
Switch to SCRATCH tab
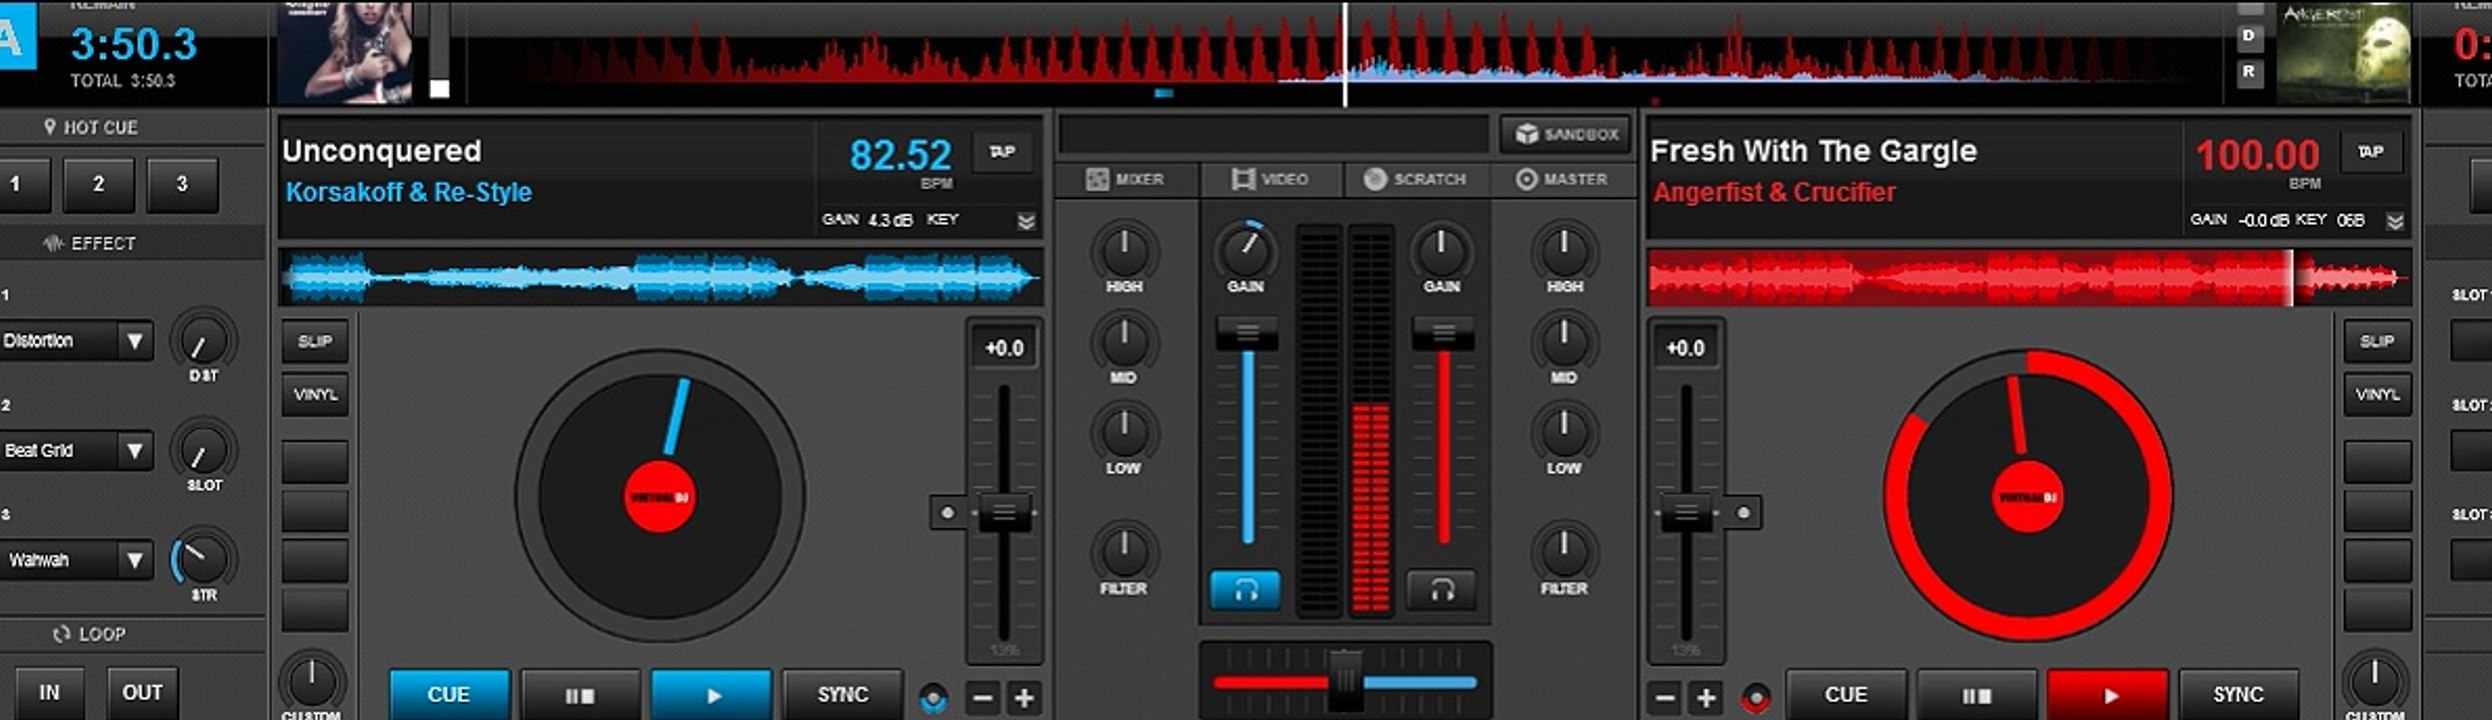click(1416, 179)
